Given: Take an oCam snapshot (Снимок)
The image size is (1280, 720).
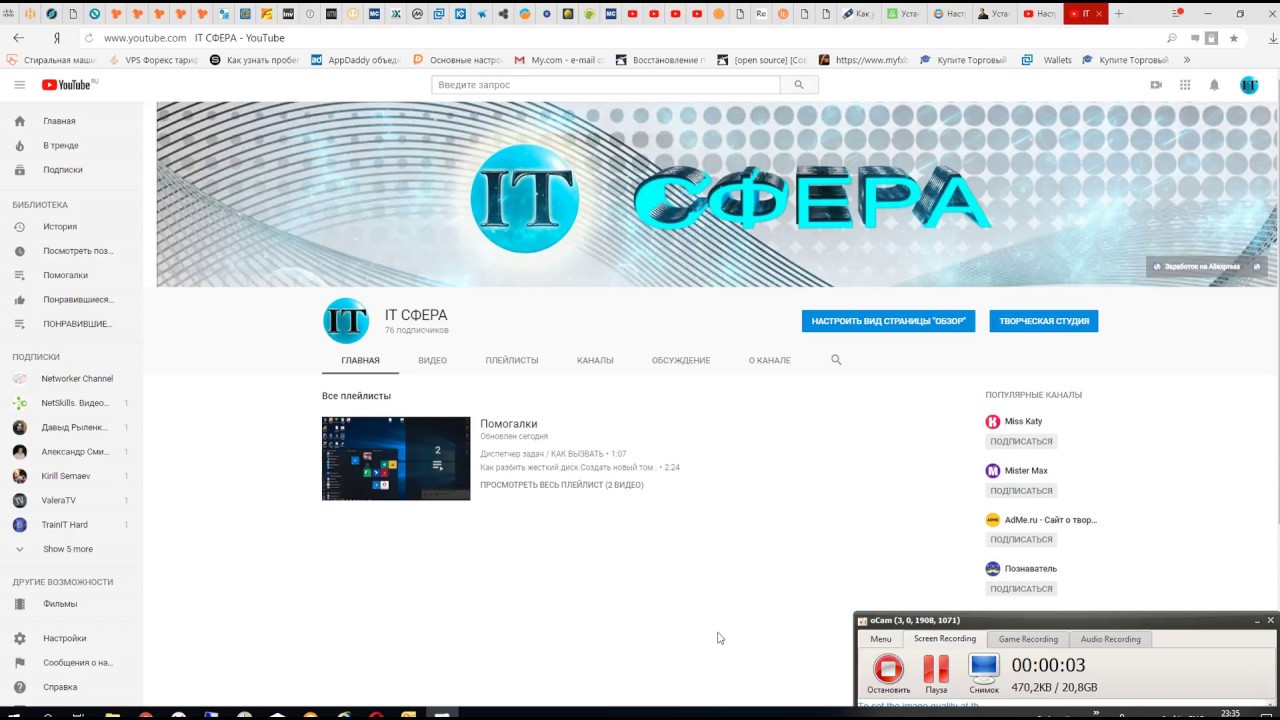Looking at the screenshot, I should point(984,674).
